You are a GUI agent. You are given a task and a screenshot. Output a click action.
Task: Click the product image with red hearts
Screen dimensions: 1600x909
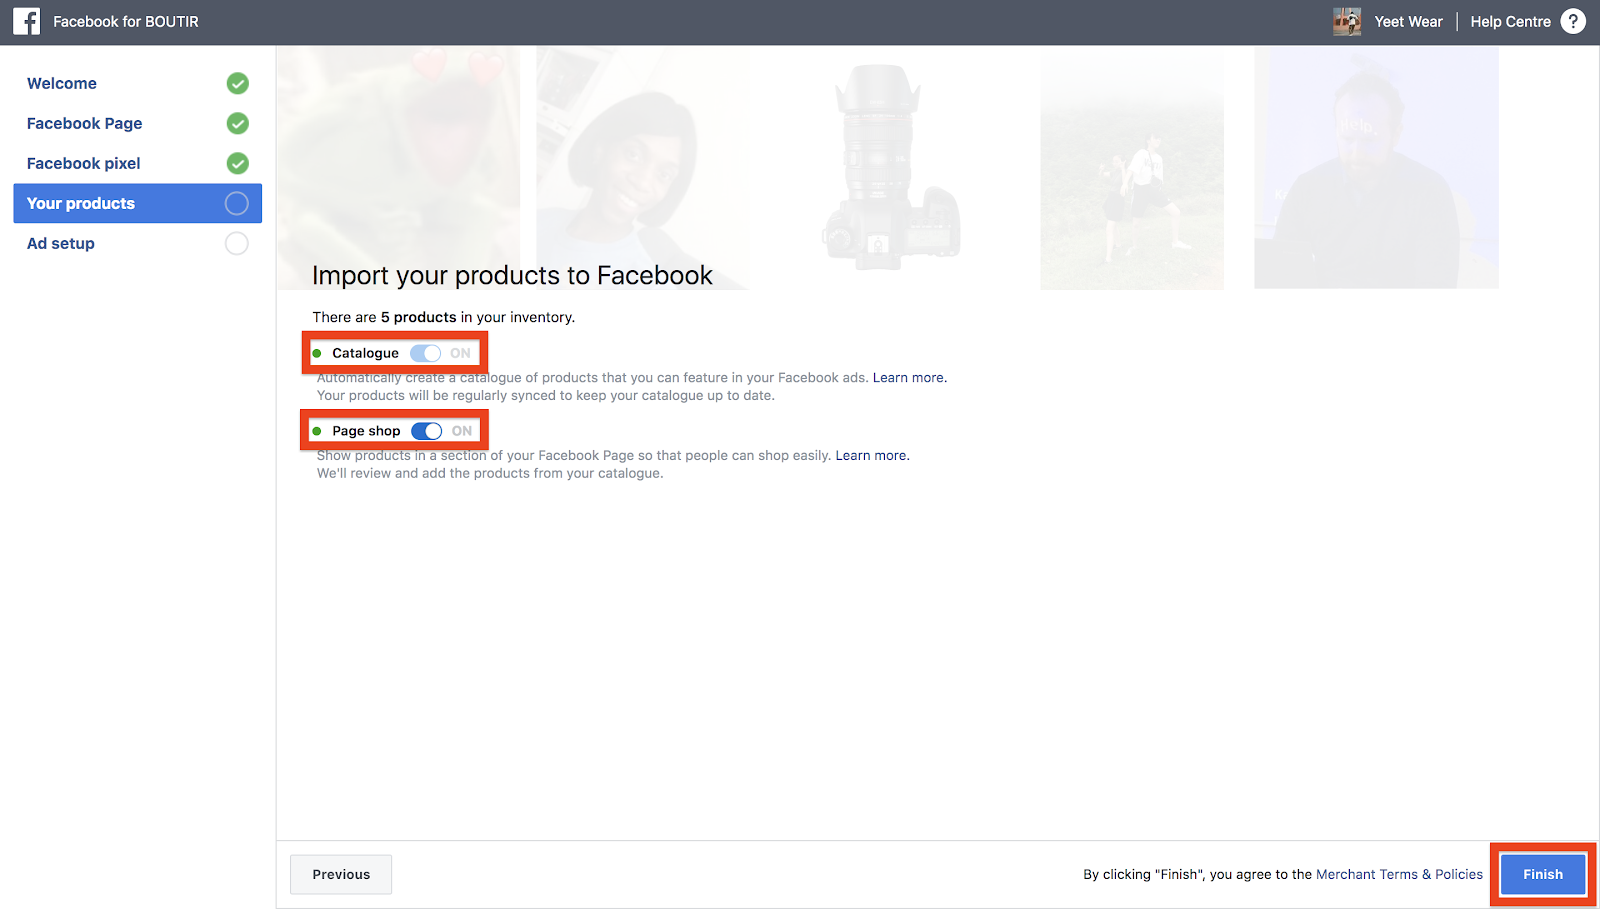click(x=398, y=167)
